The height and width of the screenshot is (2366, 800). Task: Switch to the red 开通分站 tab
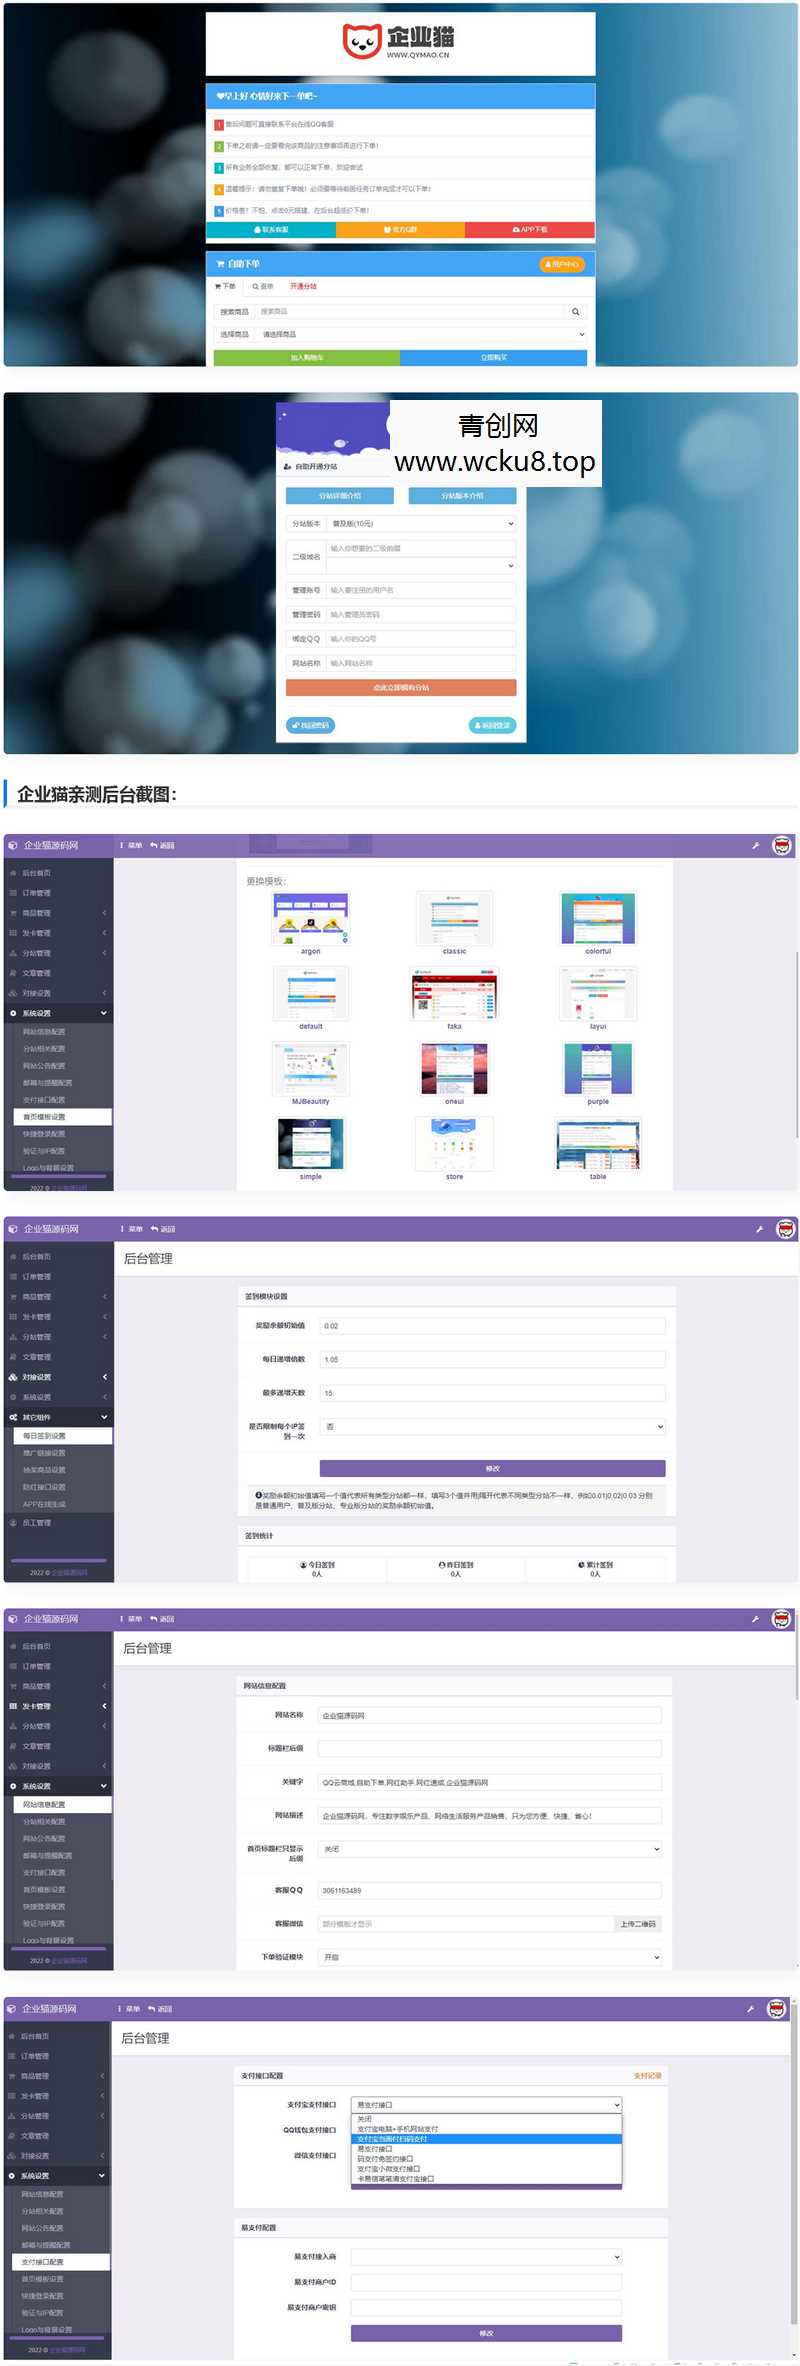click(x=303, y=287)
